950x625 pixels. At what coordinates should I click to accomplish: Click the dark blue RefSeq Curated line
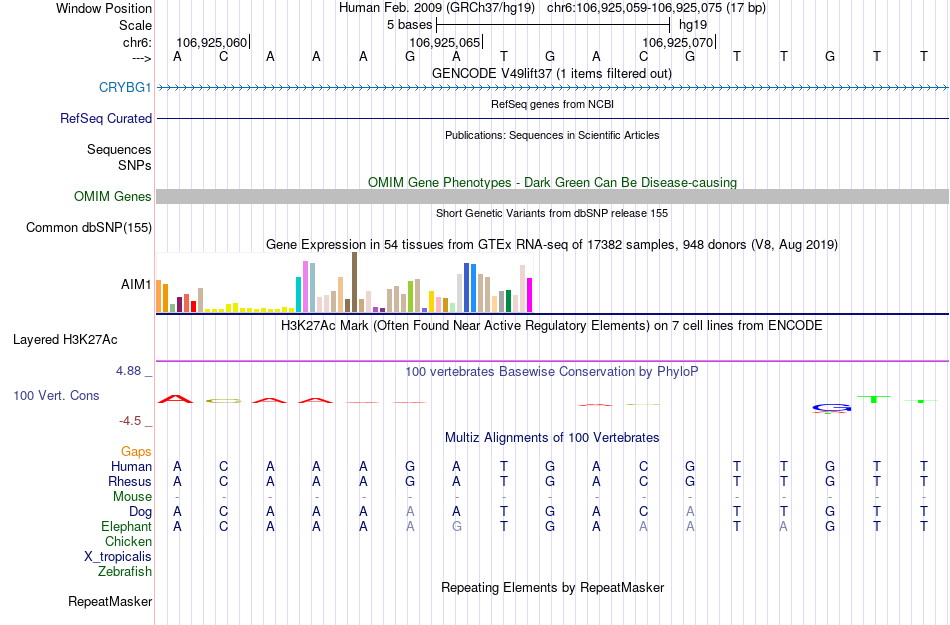tap(552, 118)
